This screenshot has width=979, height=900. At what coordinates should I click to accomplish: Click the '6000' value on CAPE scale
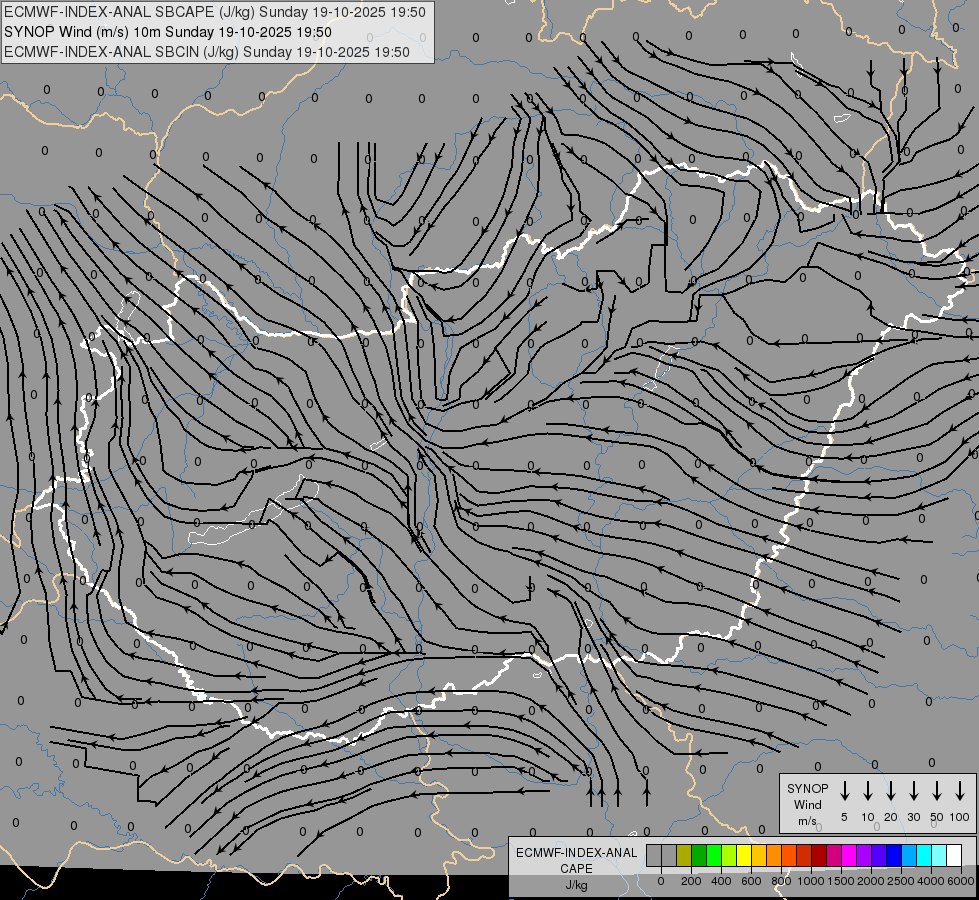click(960, 881)
